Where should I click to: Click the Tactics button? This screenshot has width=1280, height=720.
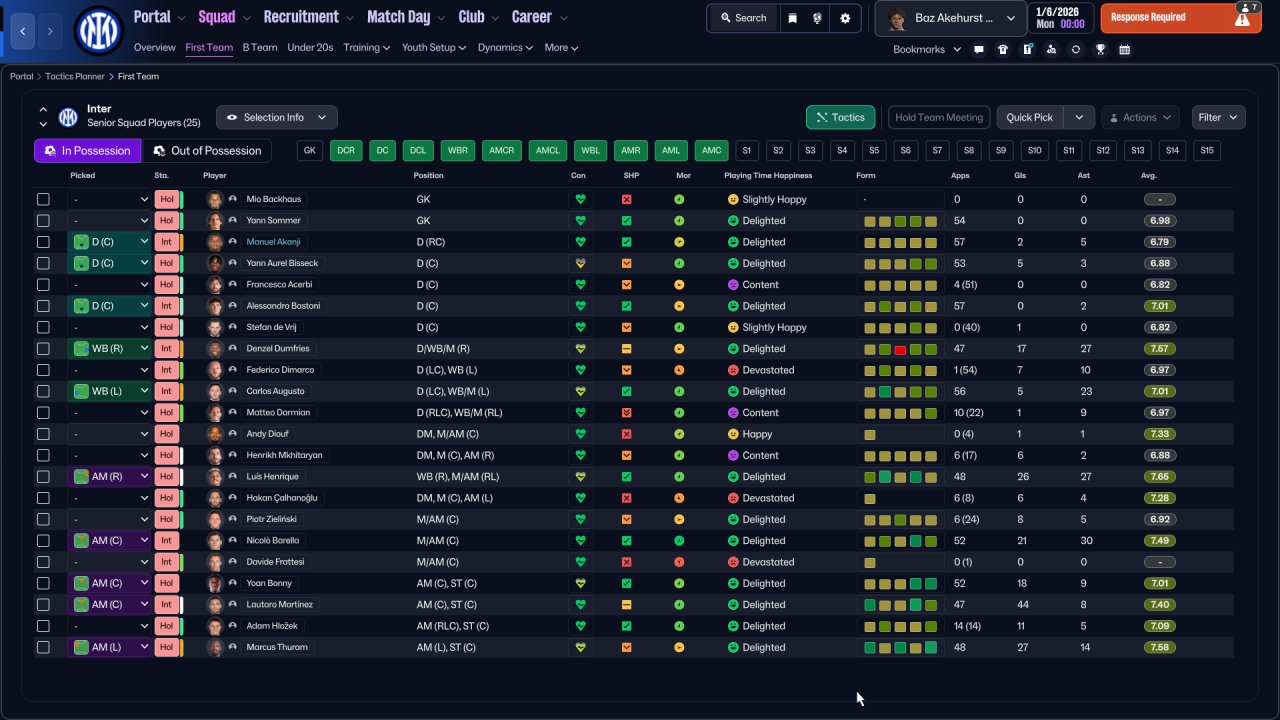(840, 117)
